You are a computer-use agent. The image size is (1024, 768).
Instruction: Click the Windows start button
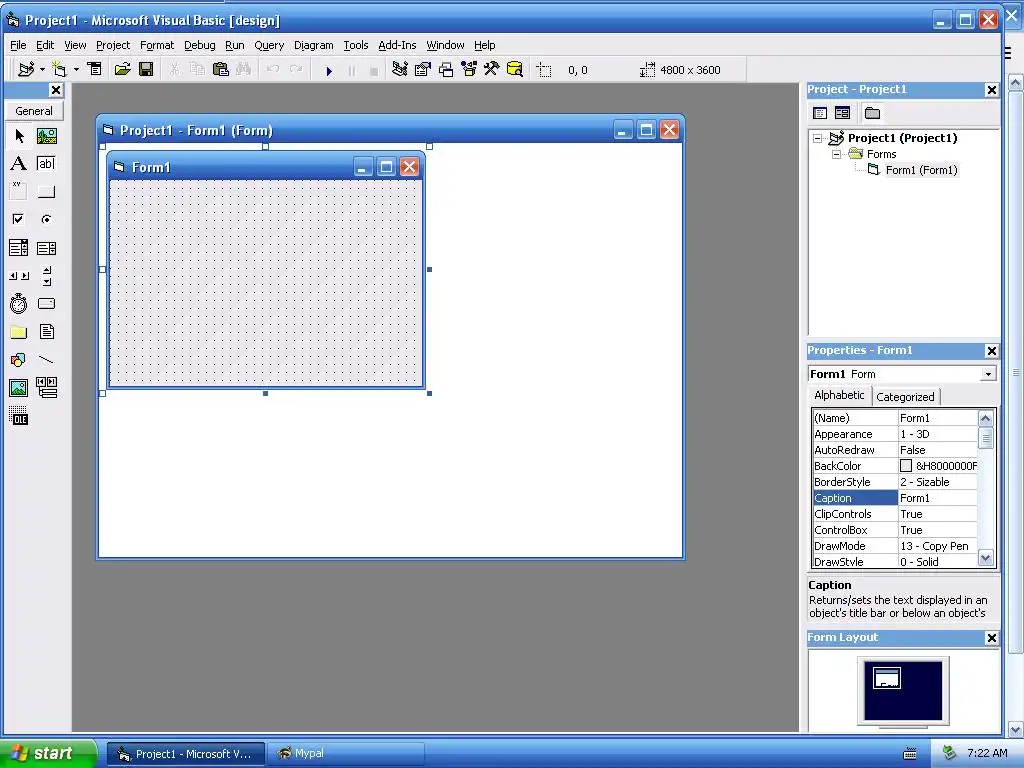[x=47, y=754]
